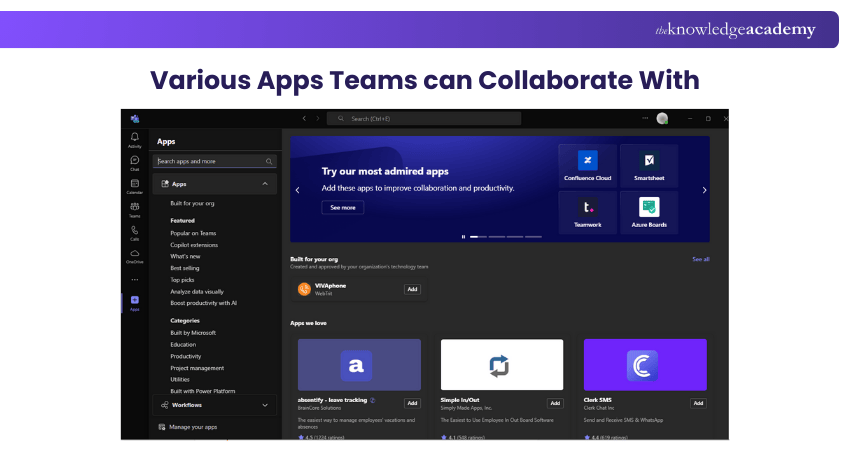
Task: Add the Simple In/Out app
Action: (x=555, y=403)
